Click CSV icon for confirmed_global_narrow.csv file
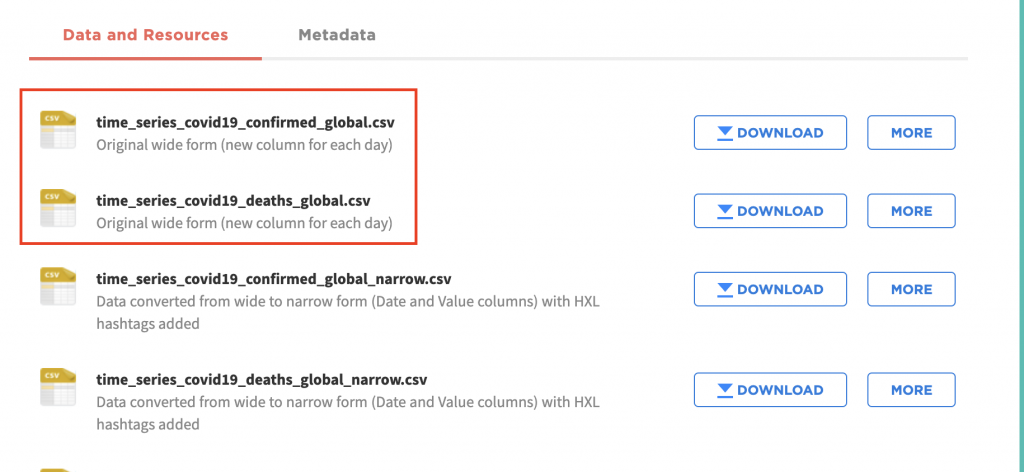Viewport: 1024px width, 472px height. (x=57, y=286)
